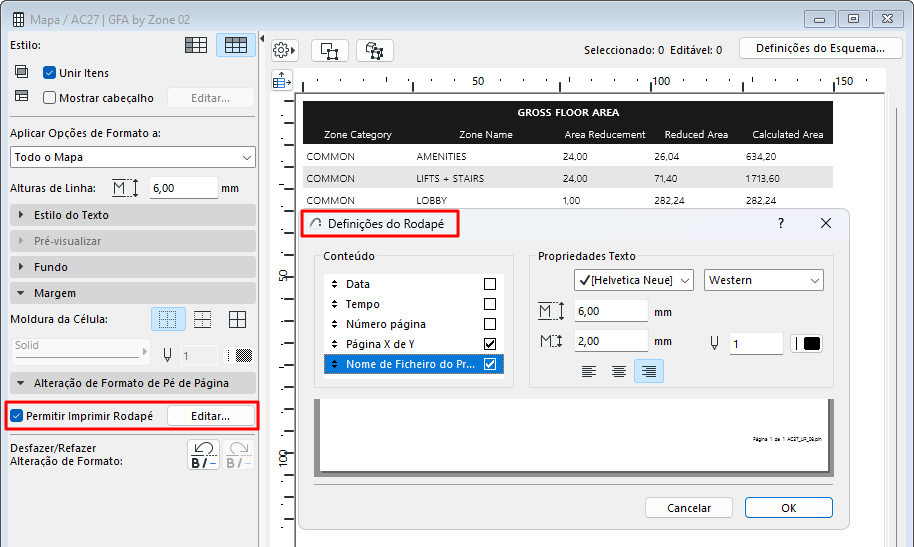Image resolution: width=914 pixels, height=547 pixels.
Task: Click the redo format change icon
Action: coord(238,455)
